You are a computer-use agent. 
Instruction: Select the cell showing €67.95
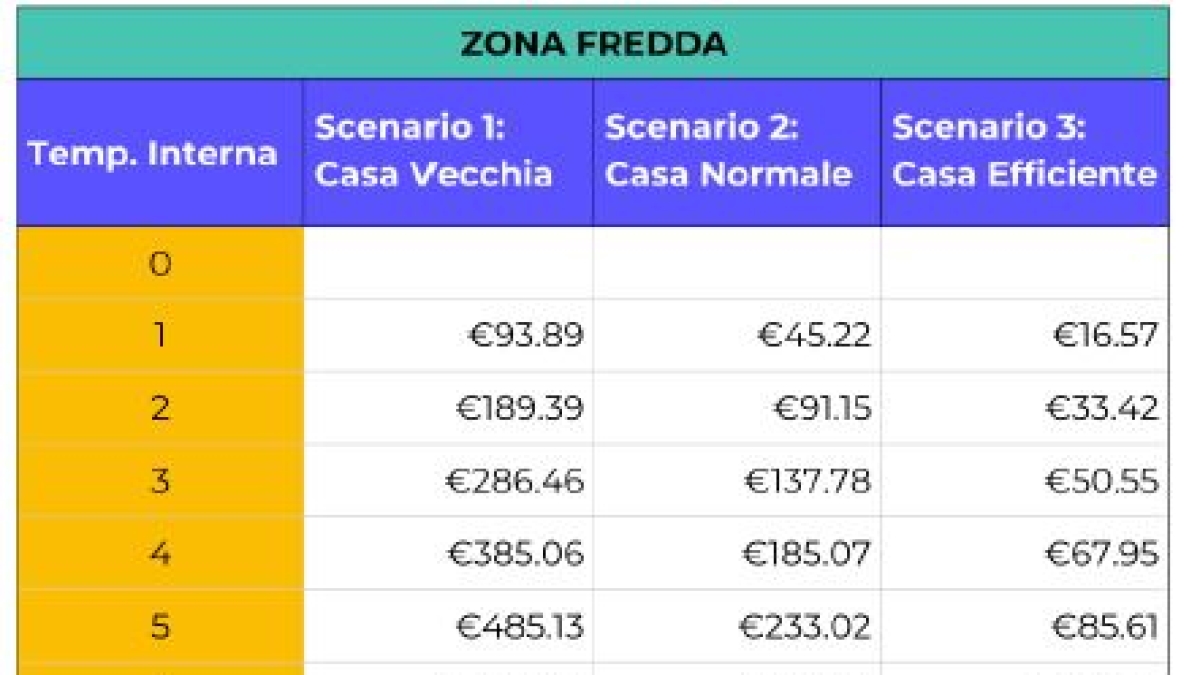click(x=1102, y=553)
